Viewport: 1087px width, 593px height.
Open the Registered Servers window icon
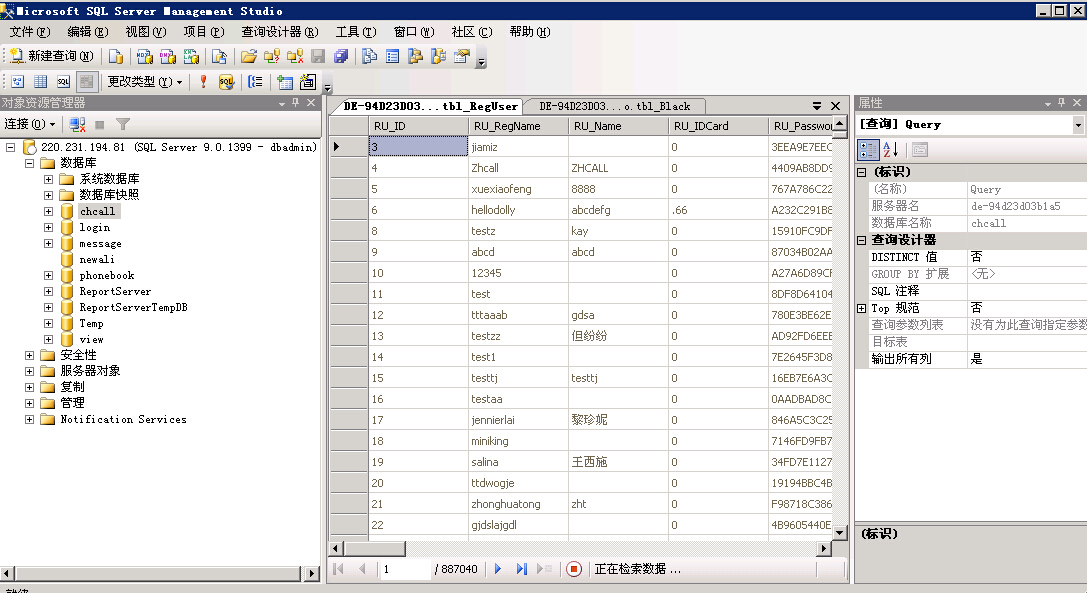pyautogui.click(x=369, y=56)
